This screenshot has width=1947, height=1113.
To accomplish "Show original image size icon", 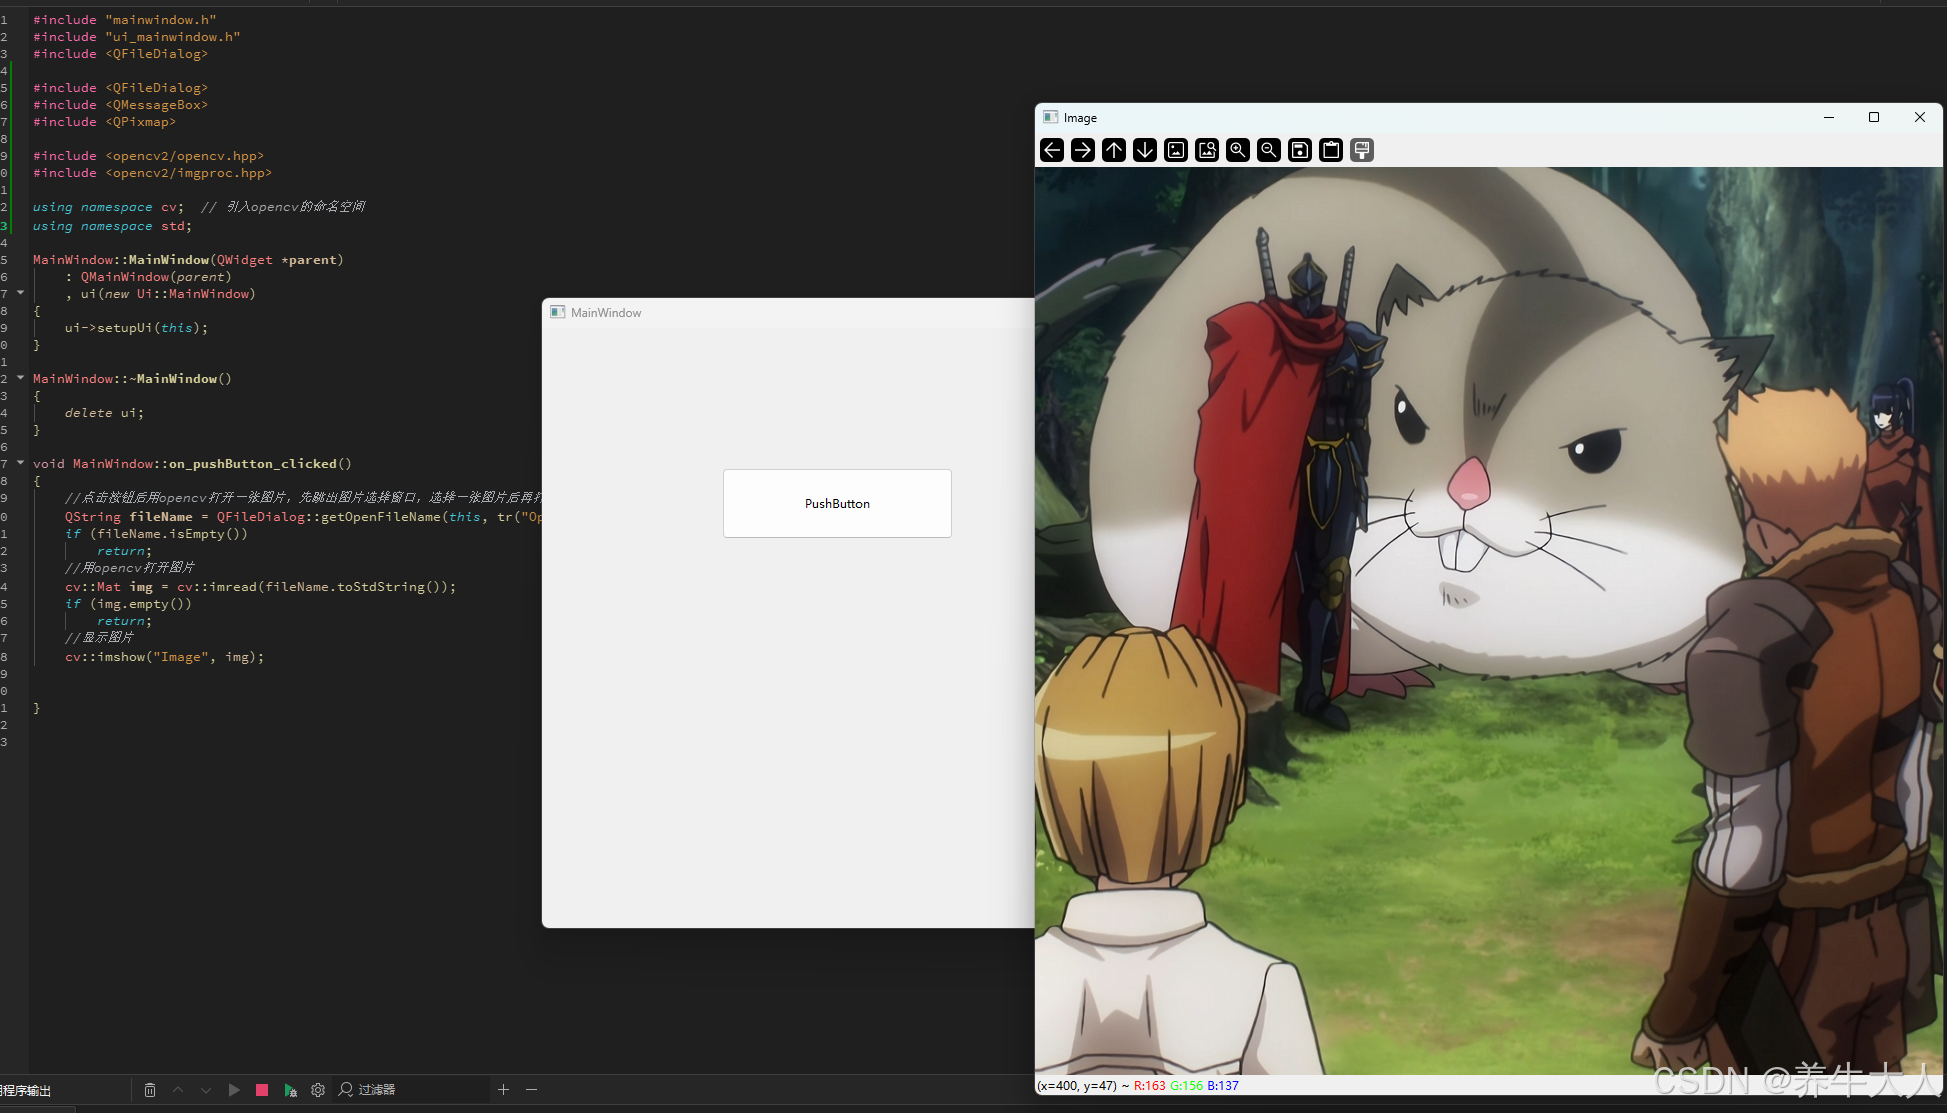I will [1176, 150].
